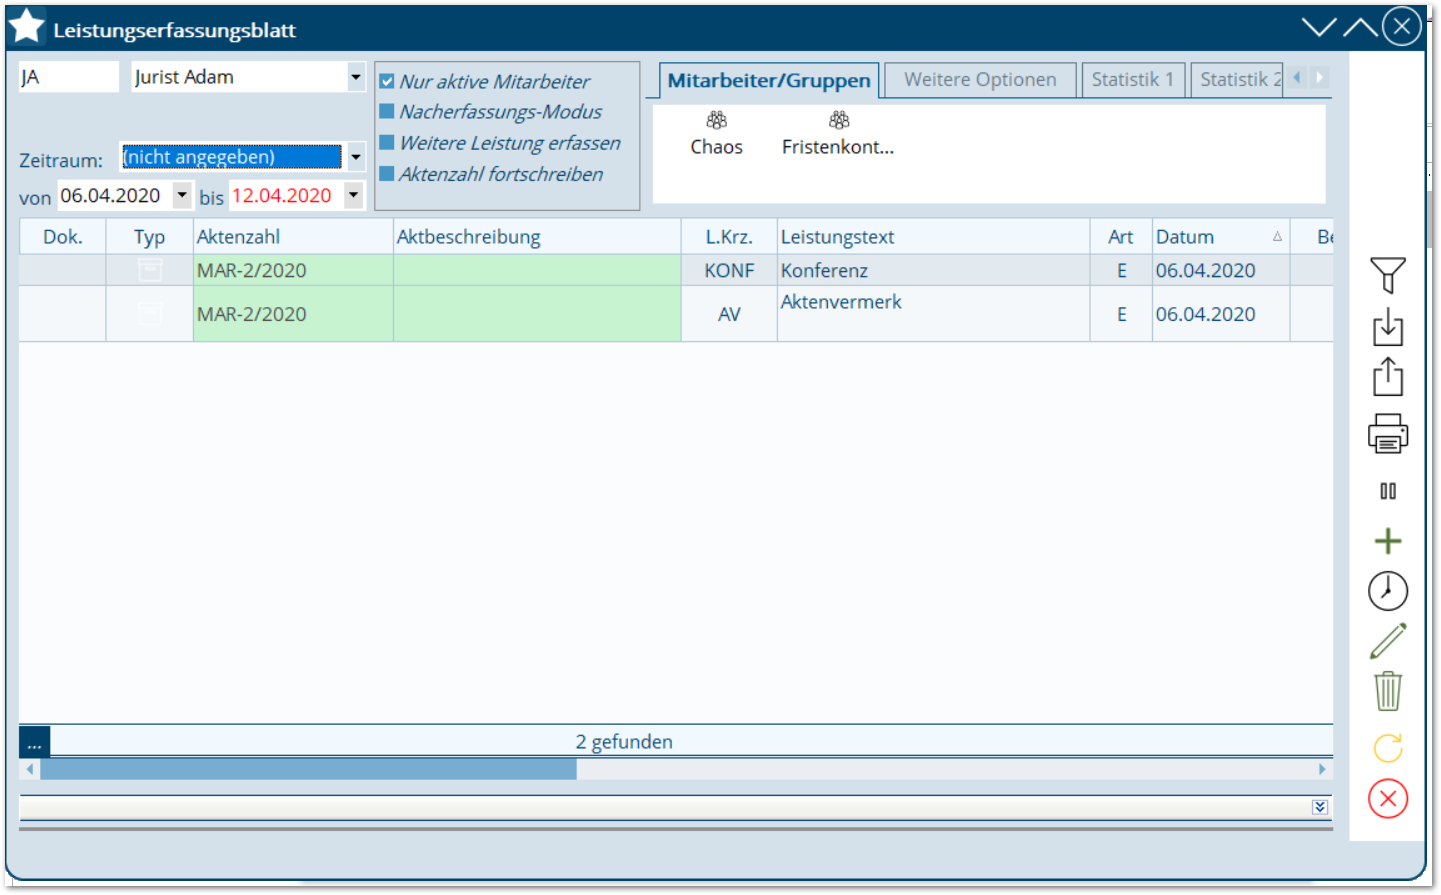Open the Zeitraum dropdown arrow

point(356,157)
